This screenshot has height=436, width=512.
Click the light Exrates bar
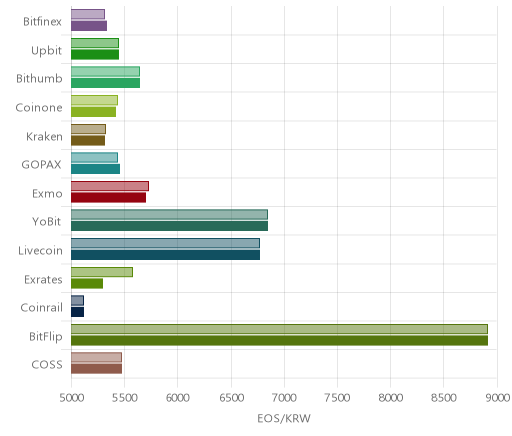pyautogui.click(x=102, y=272)
